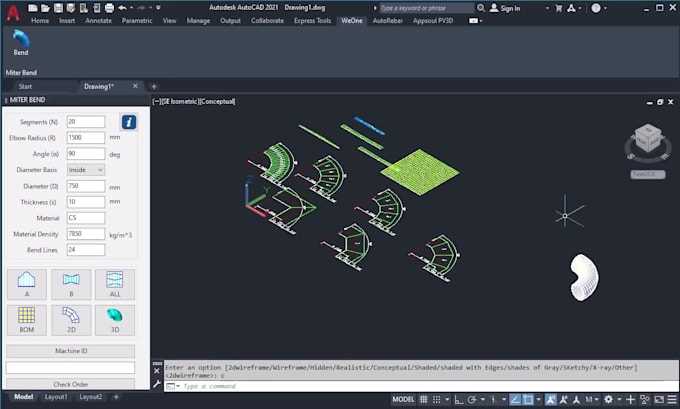The width and height of the screenshot is (680, 409).
Task: Open the Diameter Basis dropdown
Action: pos(86,170)
